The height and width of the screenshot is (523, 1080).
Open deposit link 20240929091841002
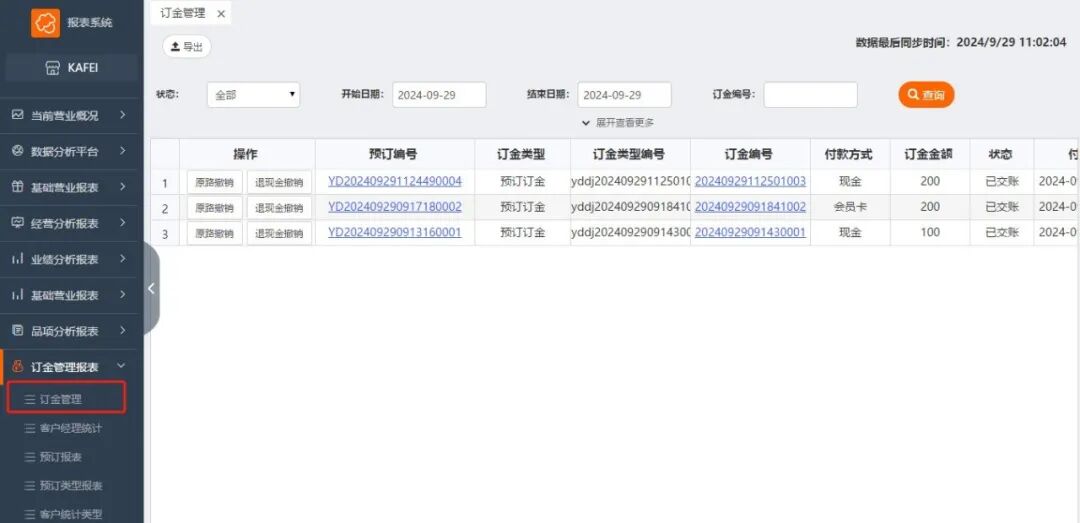click(750, 207)
